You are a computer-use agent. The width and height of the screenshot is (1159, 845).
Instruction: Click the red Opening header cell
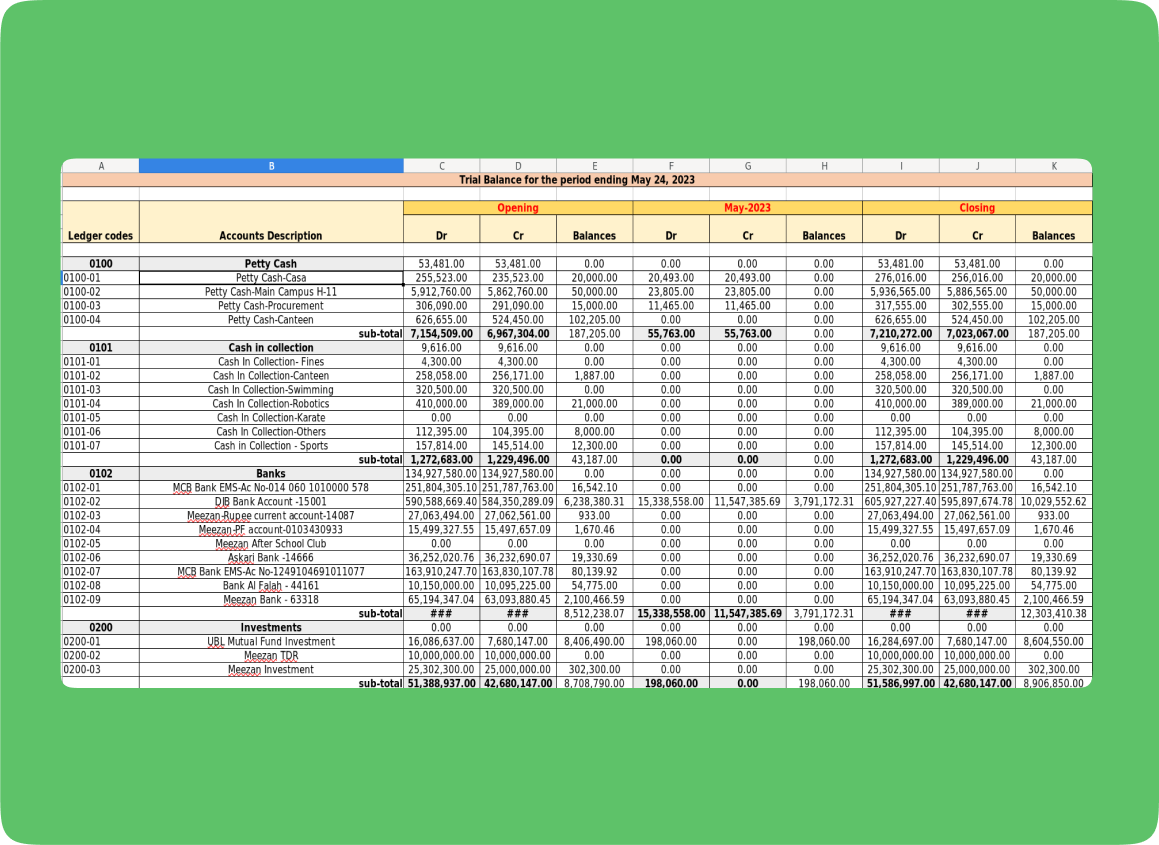click(x=517, y=208)
